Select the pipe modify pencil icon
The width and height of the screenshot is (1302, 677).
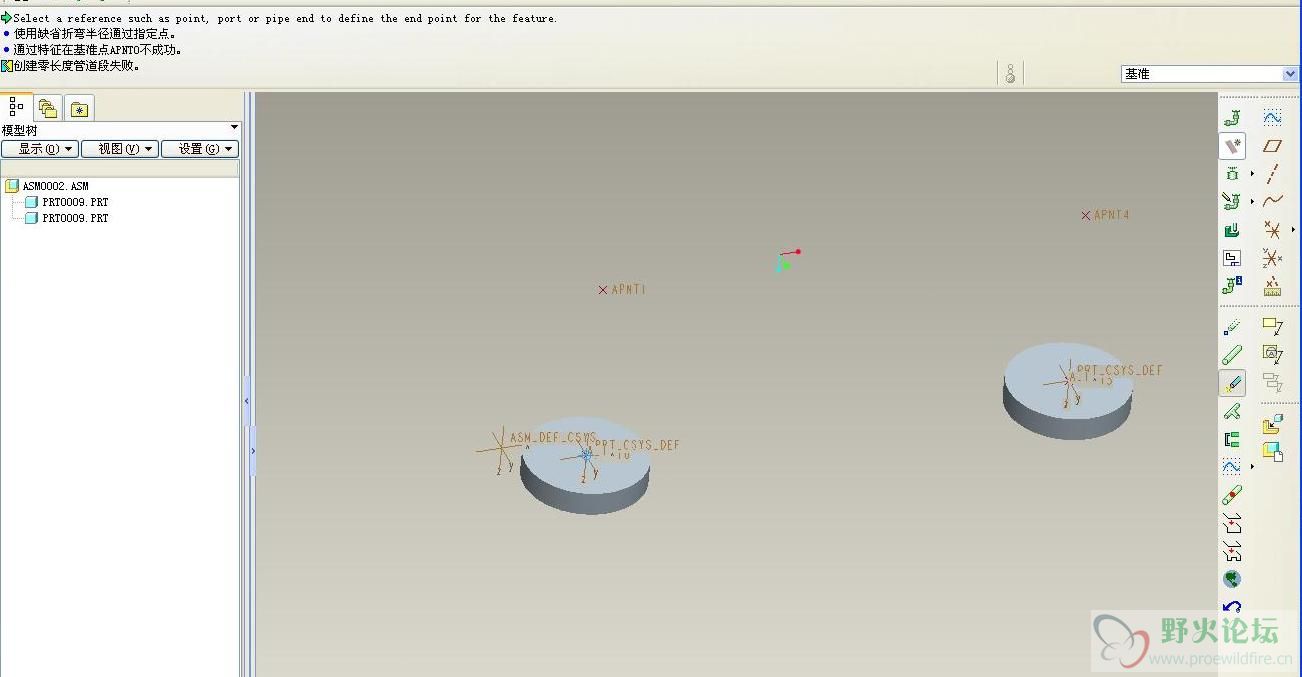click(x=1232, y=202)
